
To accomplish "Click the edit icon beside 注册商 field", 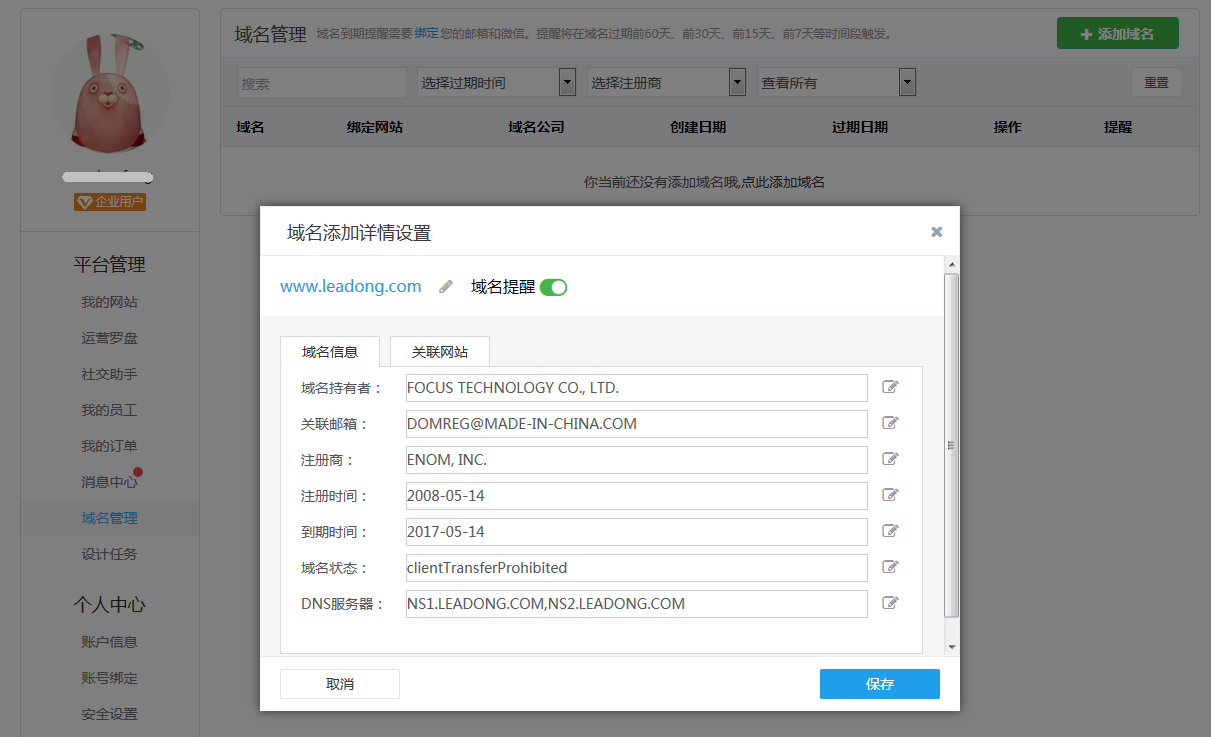I will [890, 459].
